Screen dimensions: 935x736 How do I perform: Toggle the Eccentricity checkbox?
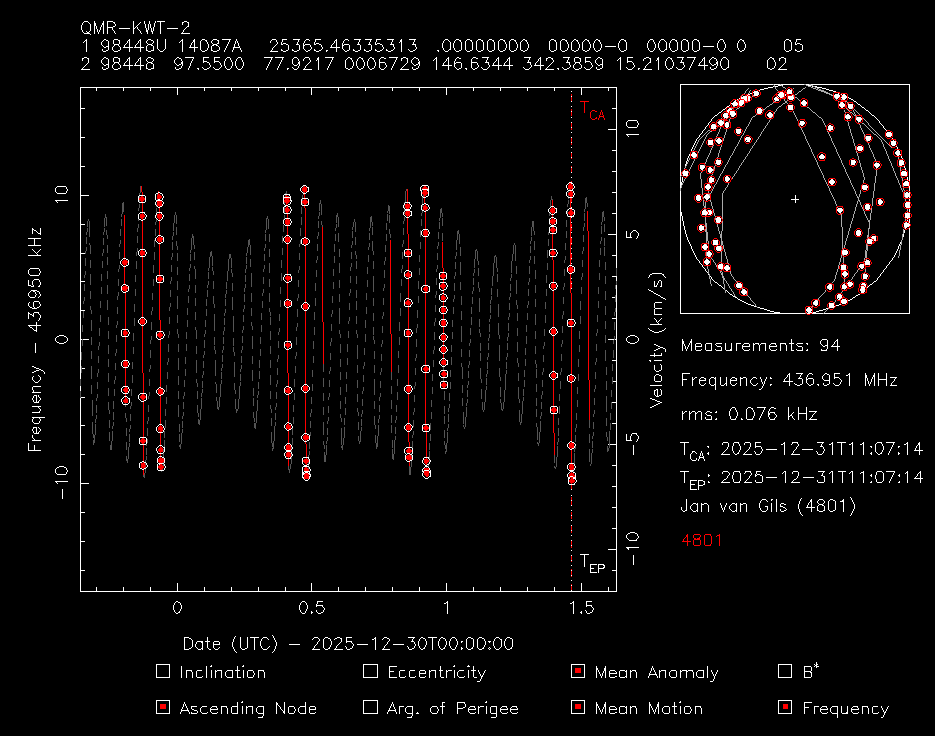pos(370,672)
